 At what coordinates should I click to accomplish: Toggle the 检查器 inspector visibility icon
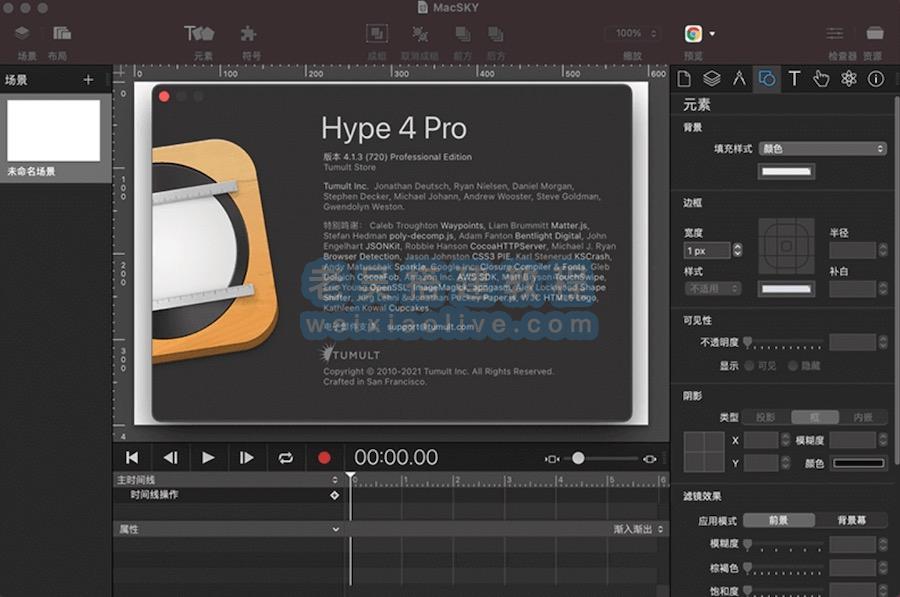tap(834, 30)
